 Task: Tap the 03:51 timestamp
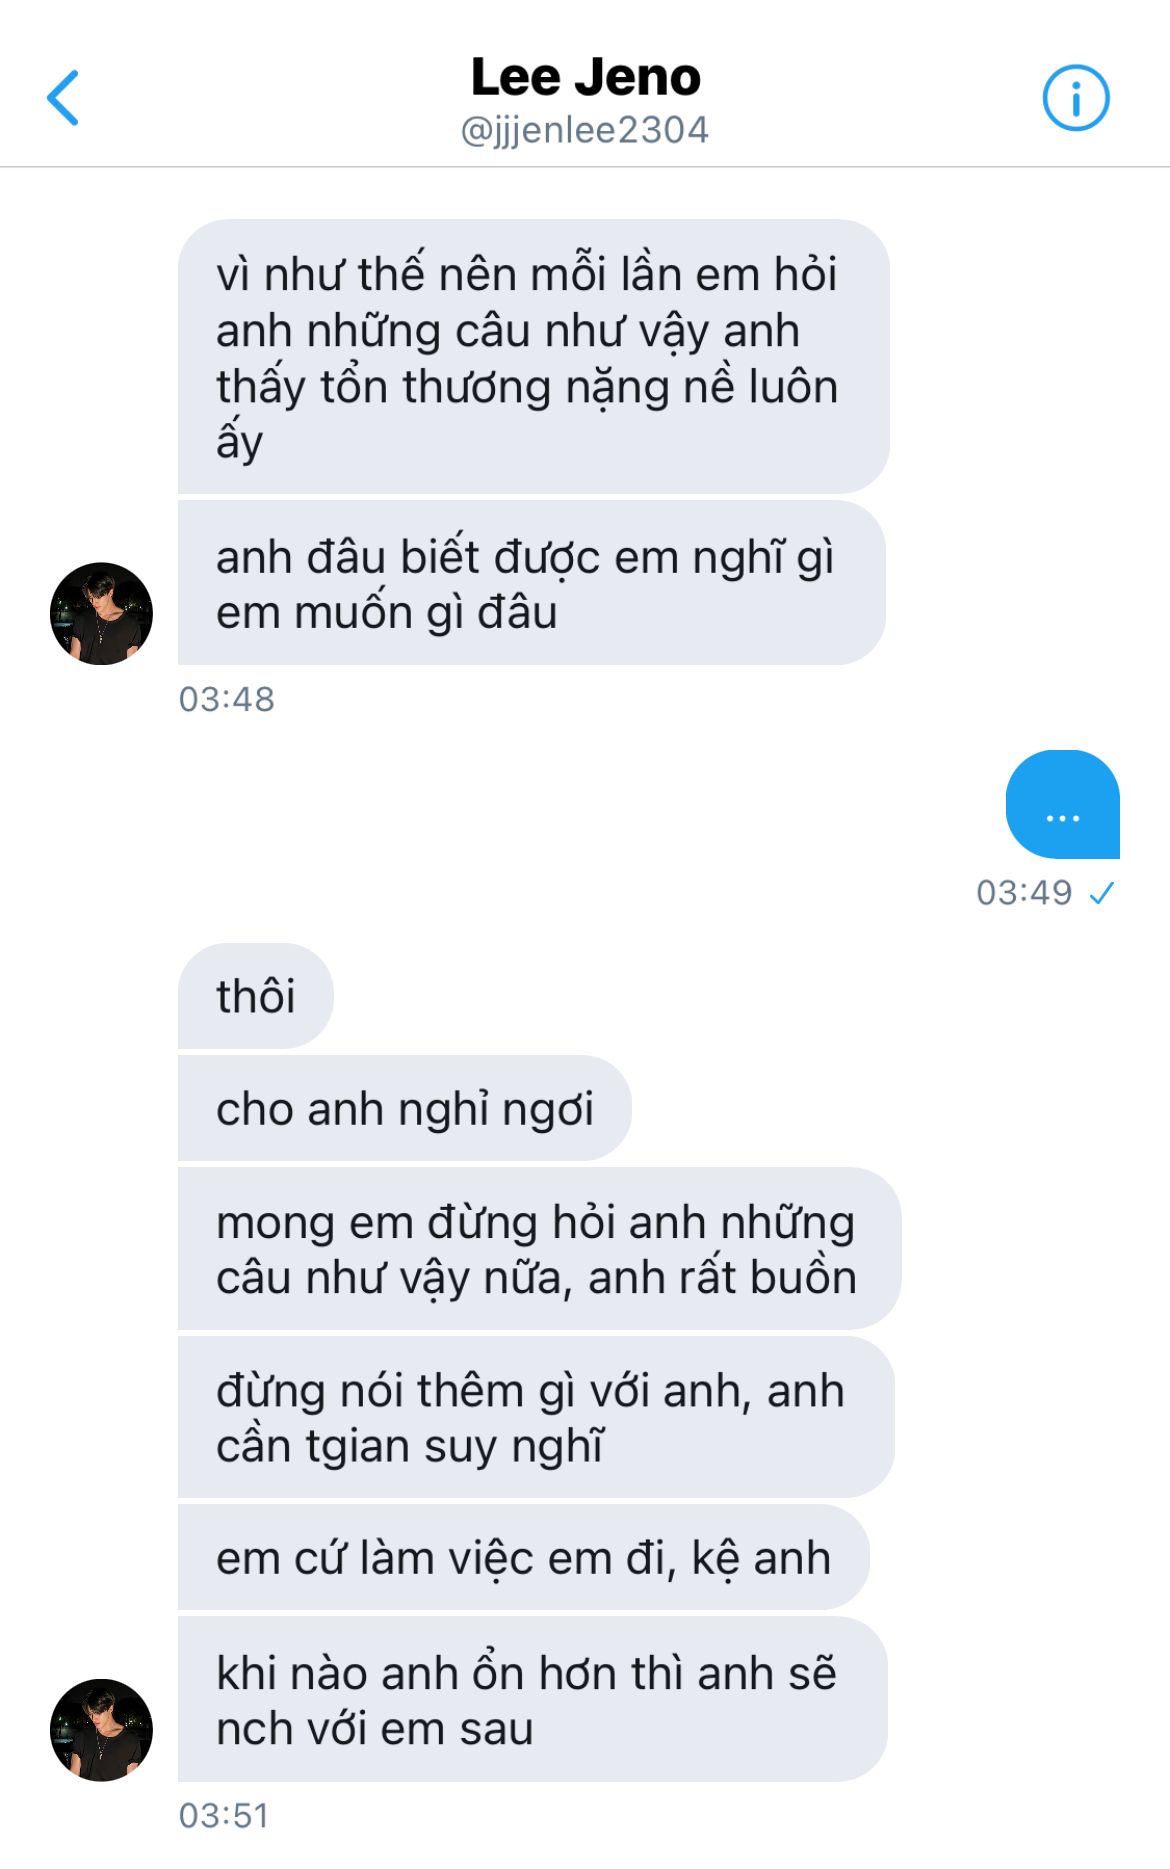click(224, 1815)
